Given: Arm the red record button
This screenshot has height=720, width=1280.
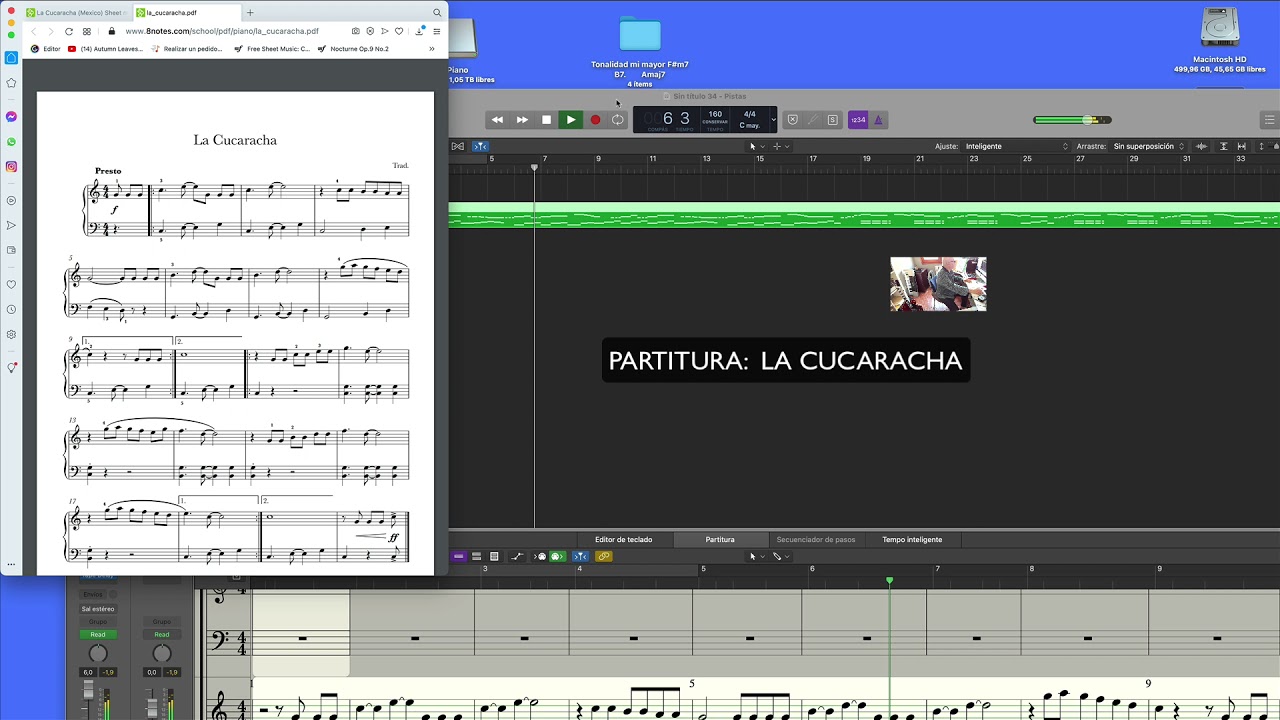Looking at the screenshot, I should [595, 120].
